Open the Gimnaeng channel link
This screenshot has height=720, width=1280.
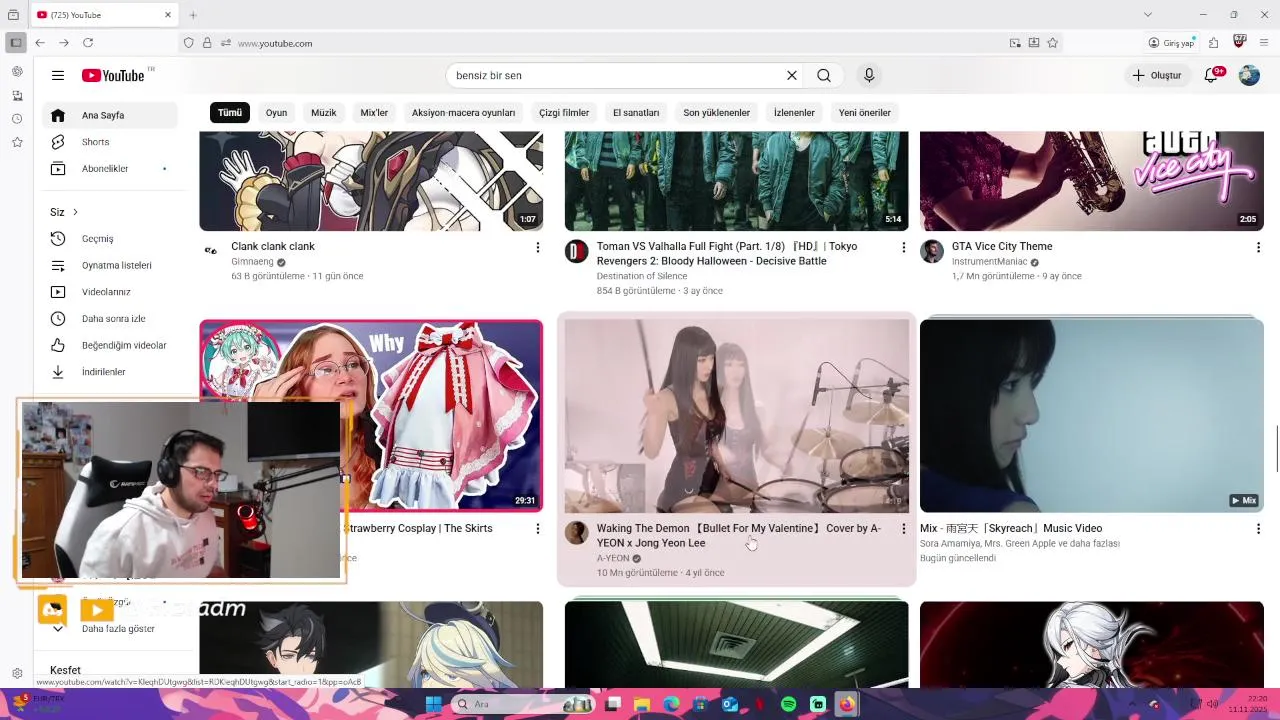click(x=253, y=262)
